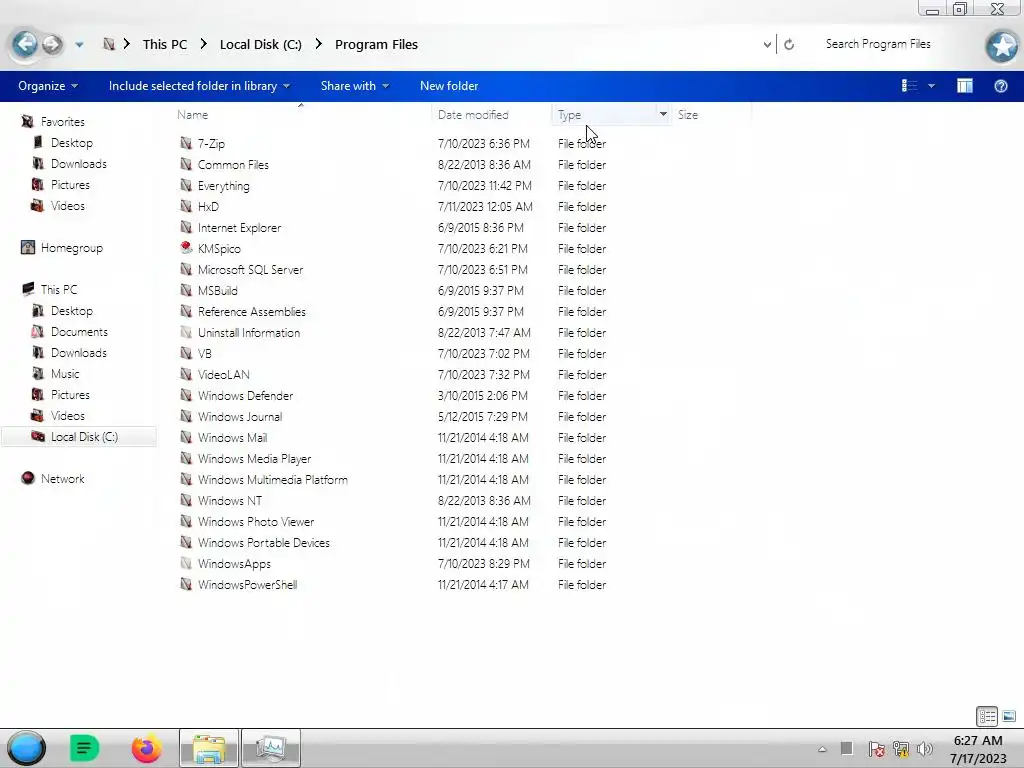Select Network in the navigation pane
Screen dimensions: 1024x768
[x=62, y=478]
